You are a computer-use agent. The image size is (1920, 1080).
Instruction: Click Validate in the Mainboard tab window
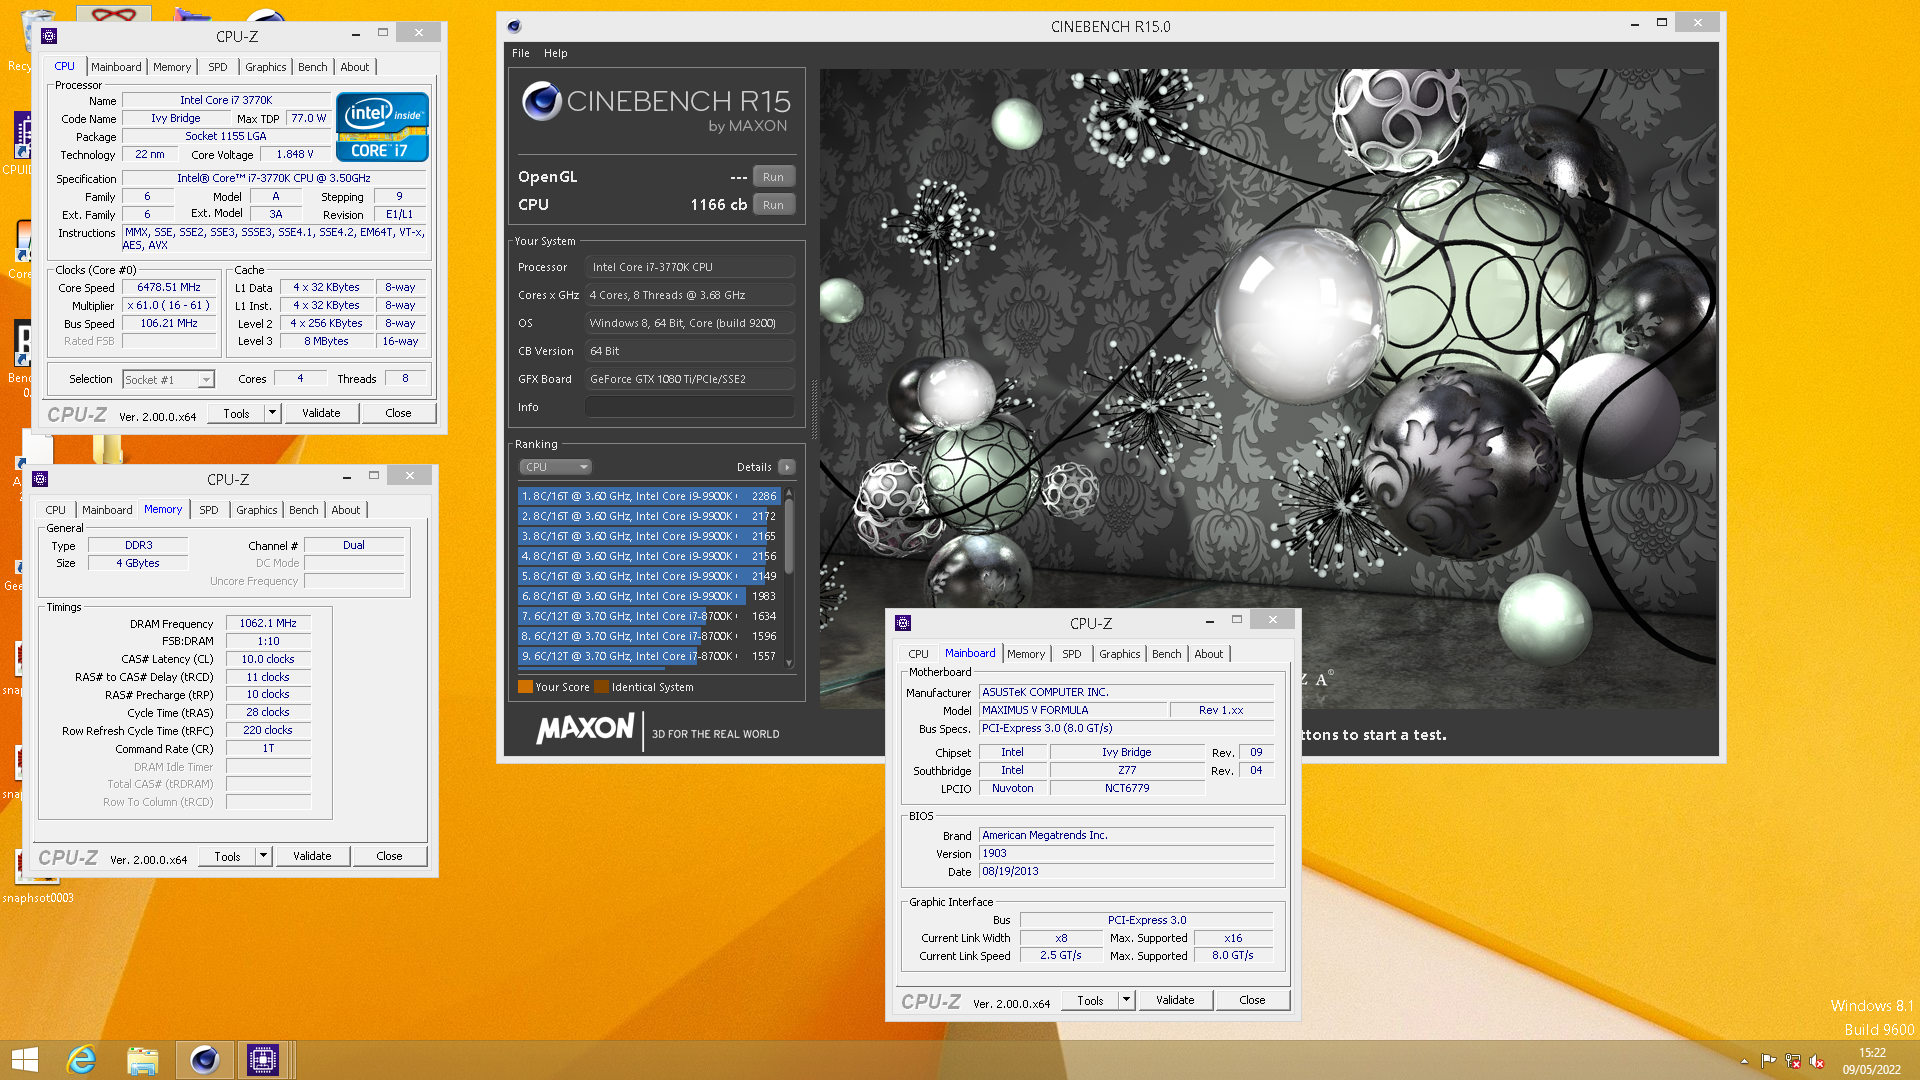(1175, 1000)
